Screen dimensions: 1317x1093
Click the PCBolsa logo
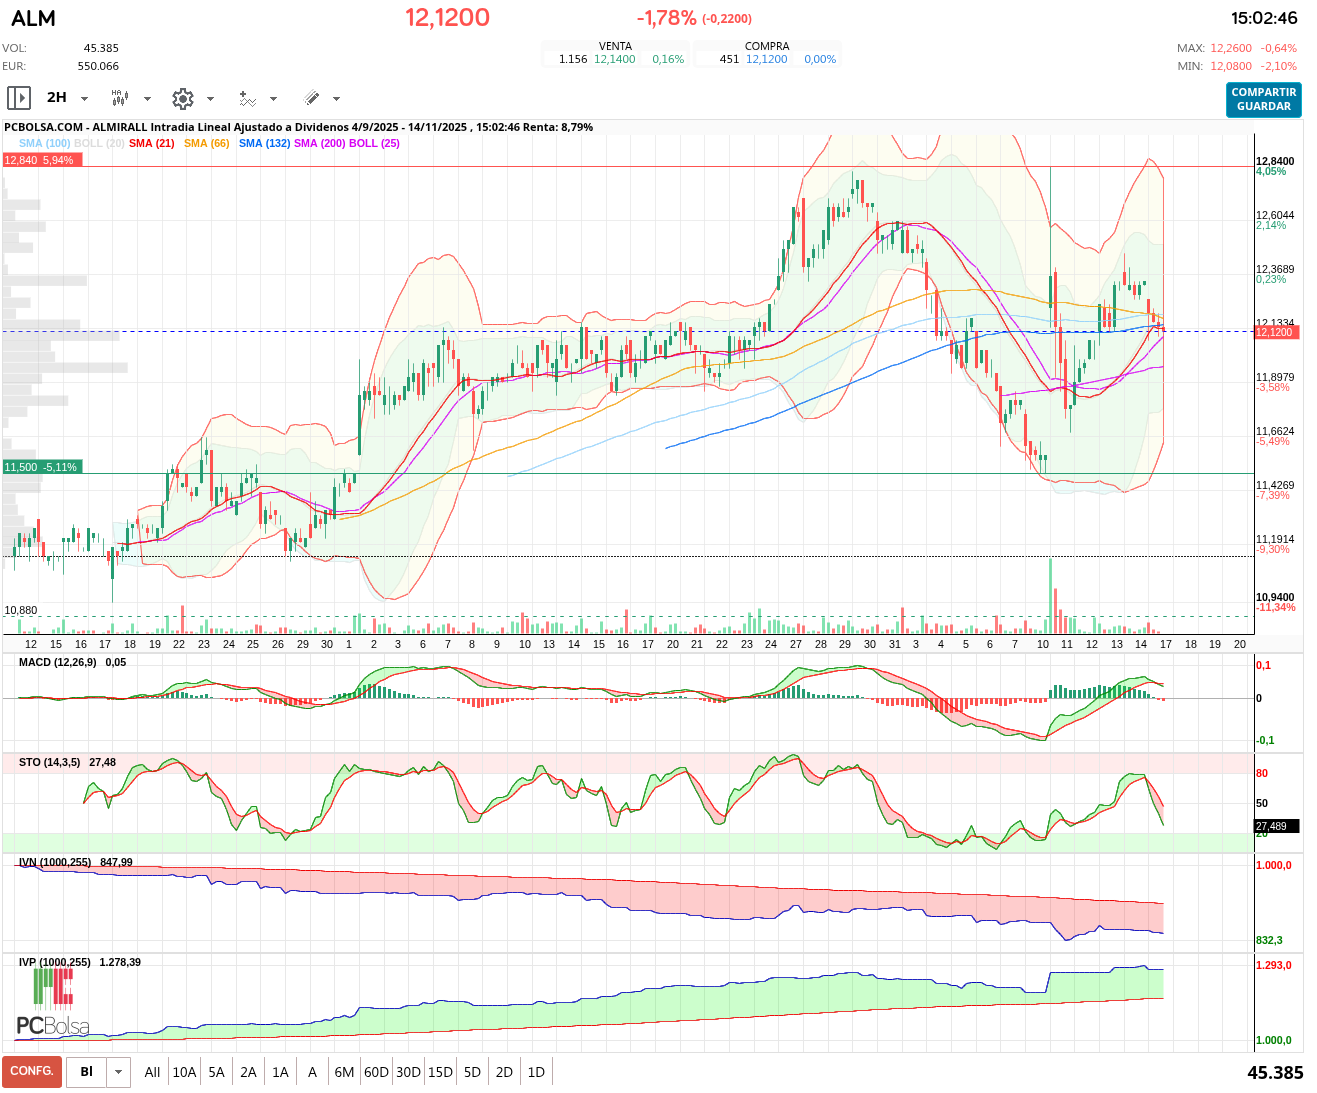click(x=52, y=1025)
